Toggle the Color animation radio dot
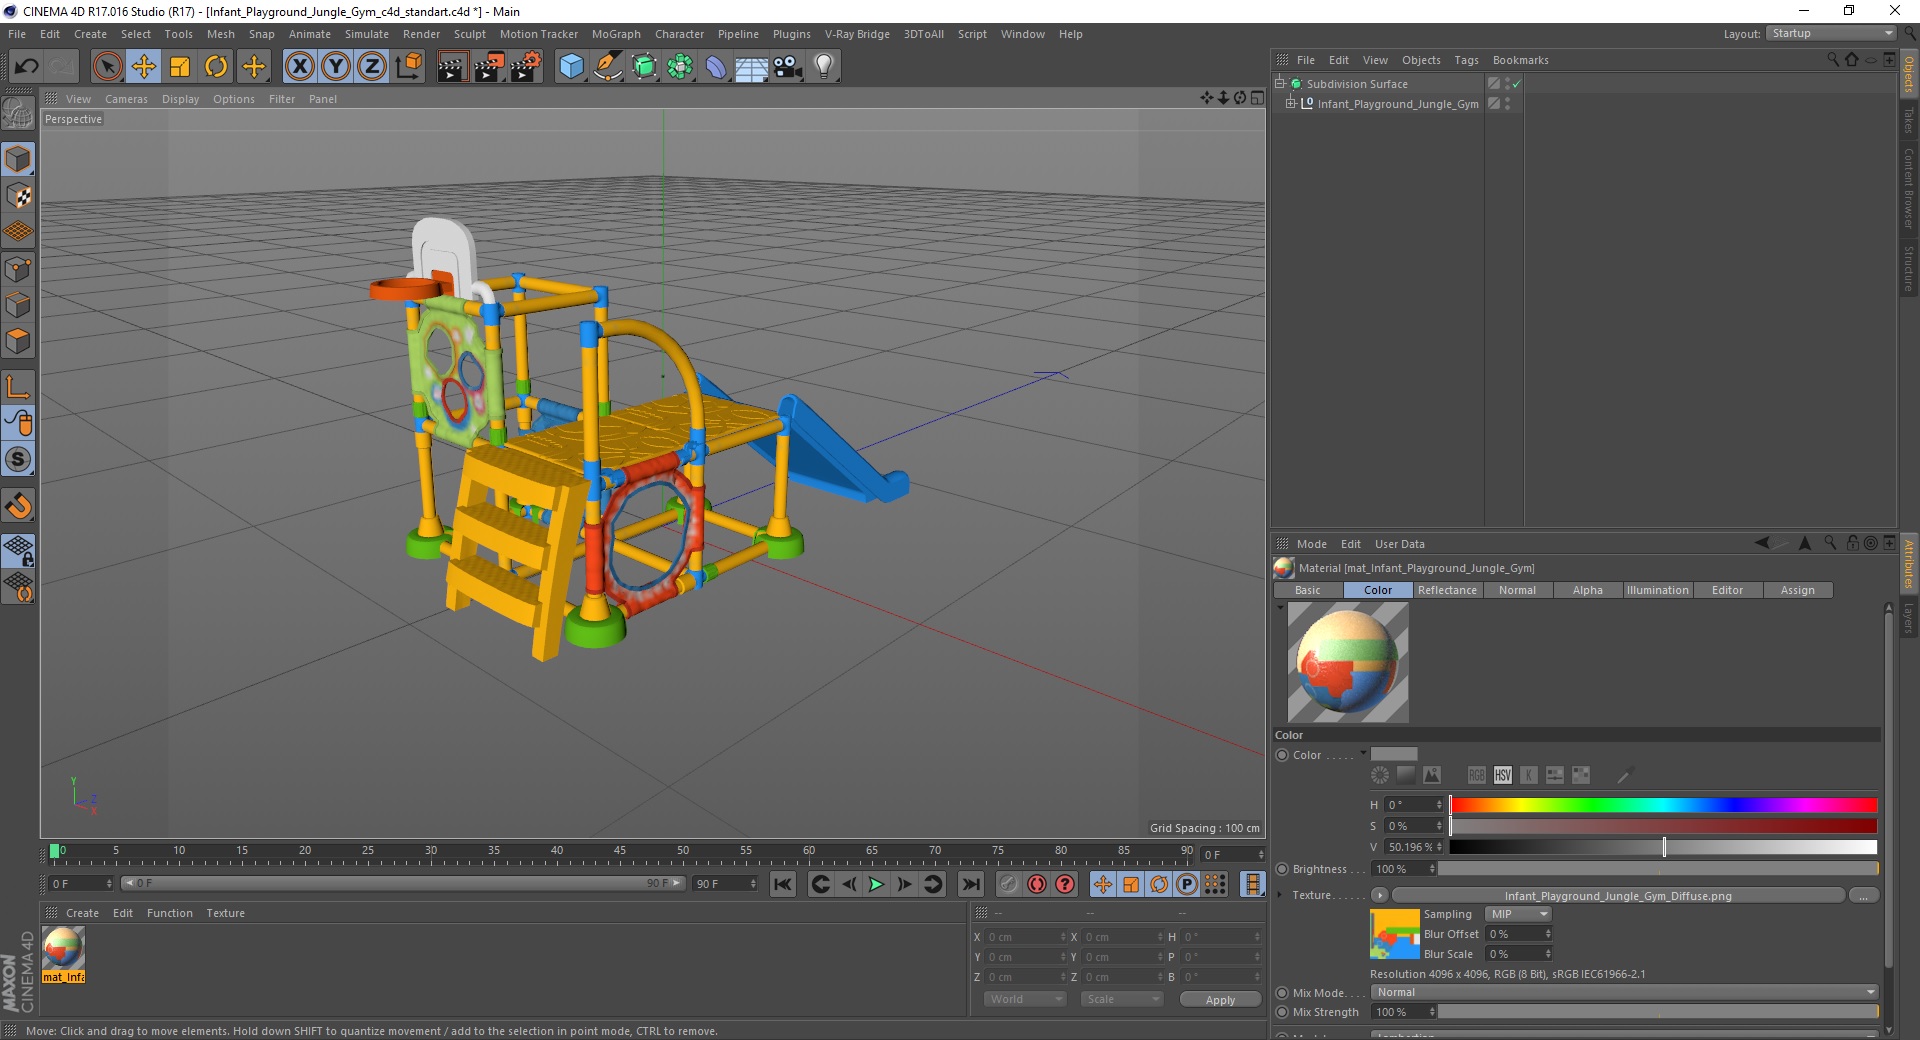The image size is (1920, 1040). (1282, 755)
